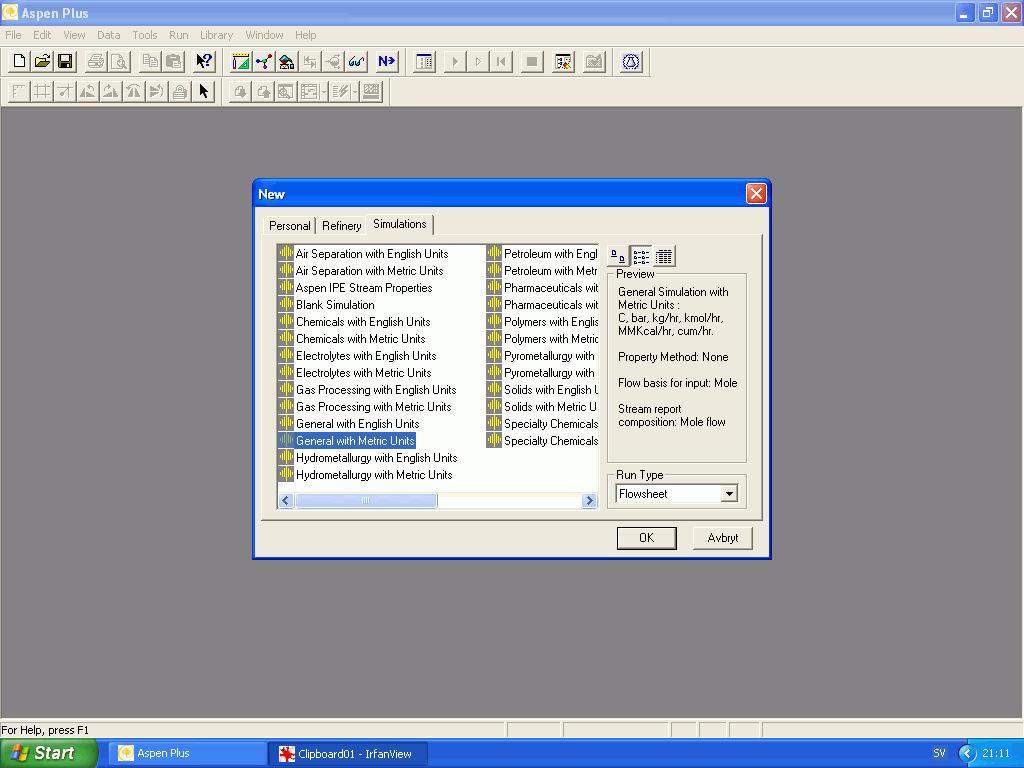Close the New dialog with red X
The image size is (1024, 768).
pos(756,193)
